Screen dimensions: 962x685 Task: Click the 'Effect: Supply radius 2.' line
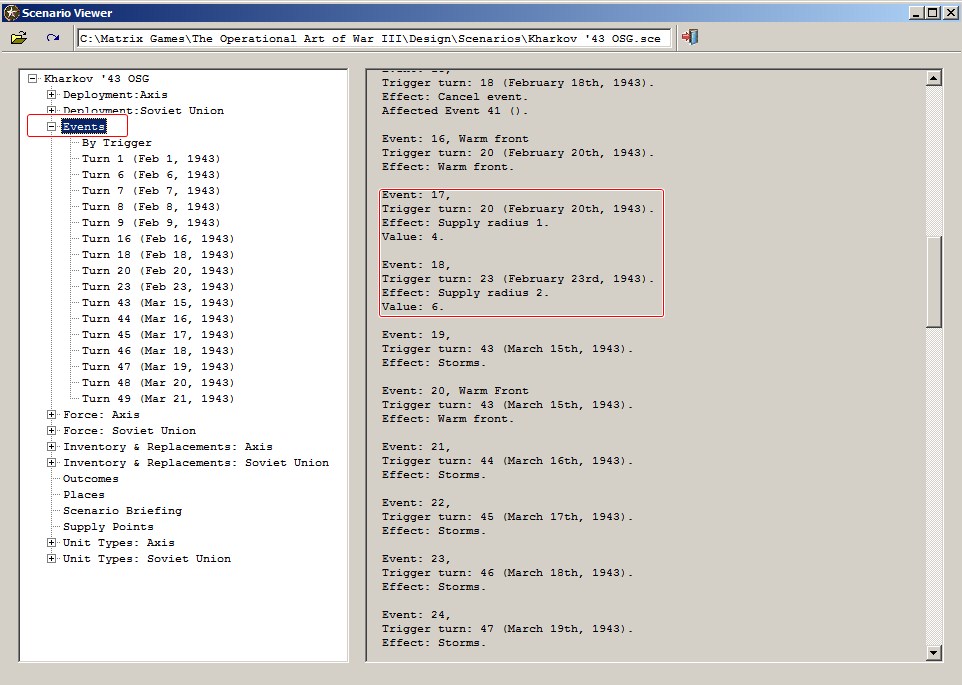(x=465, y=293)
